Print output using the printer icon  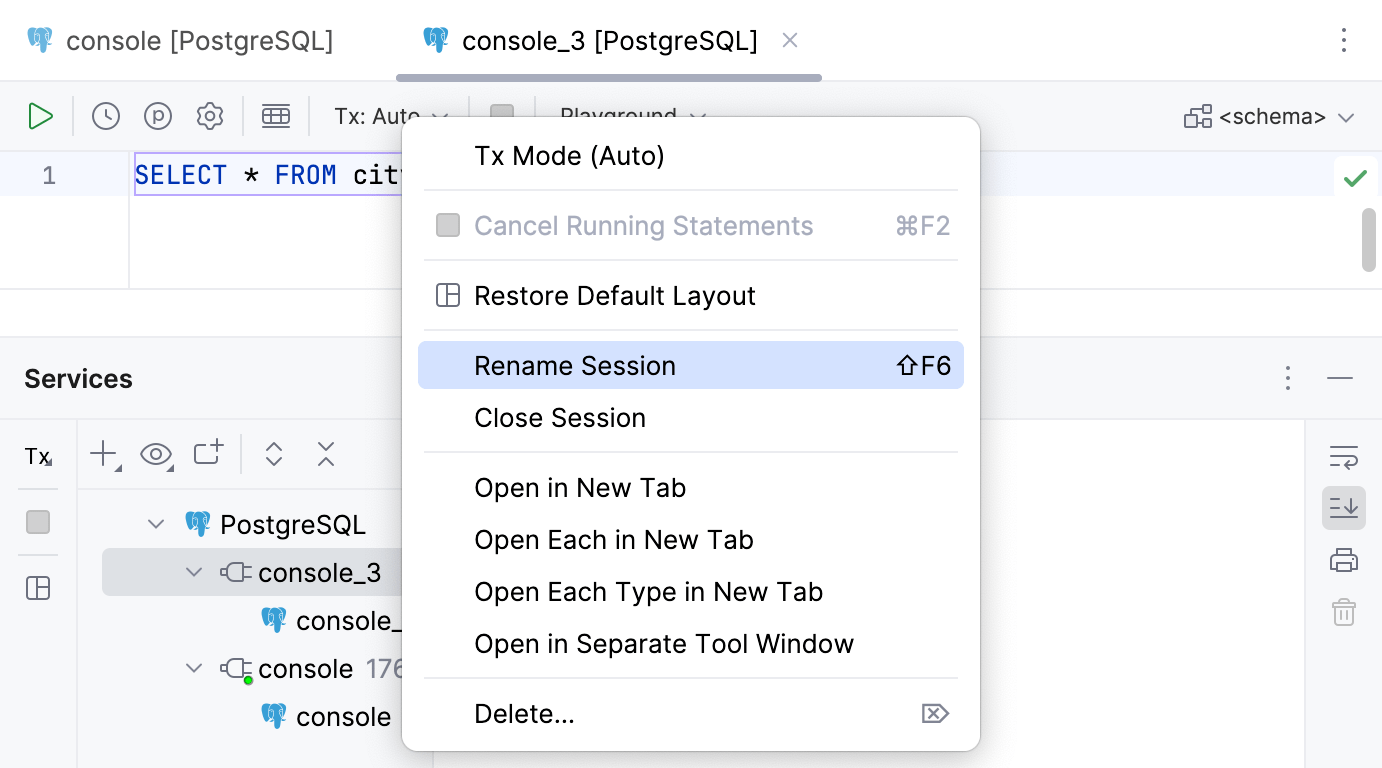(1343, 560)
